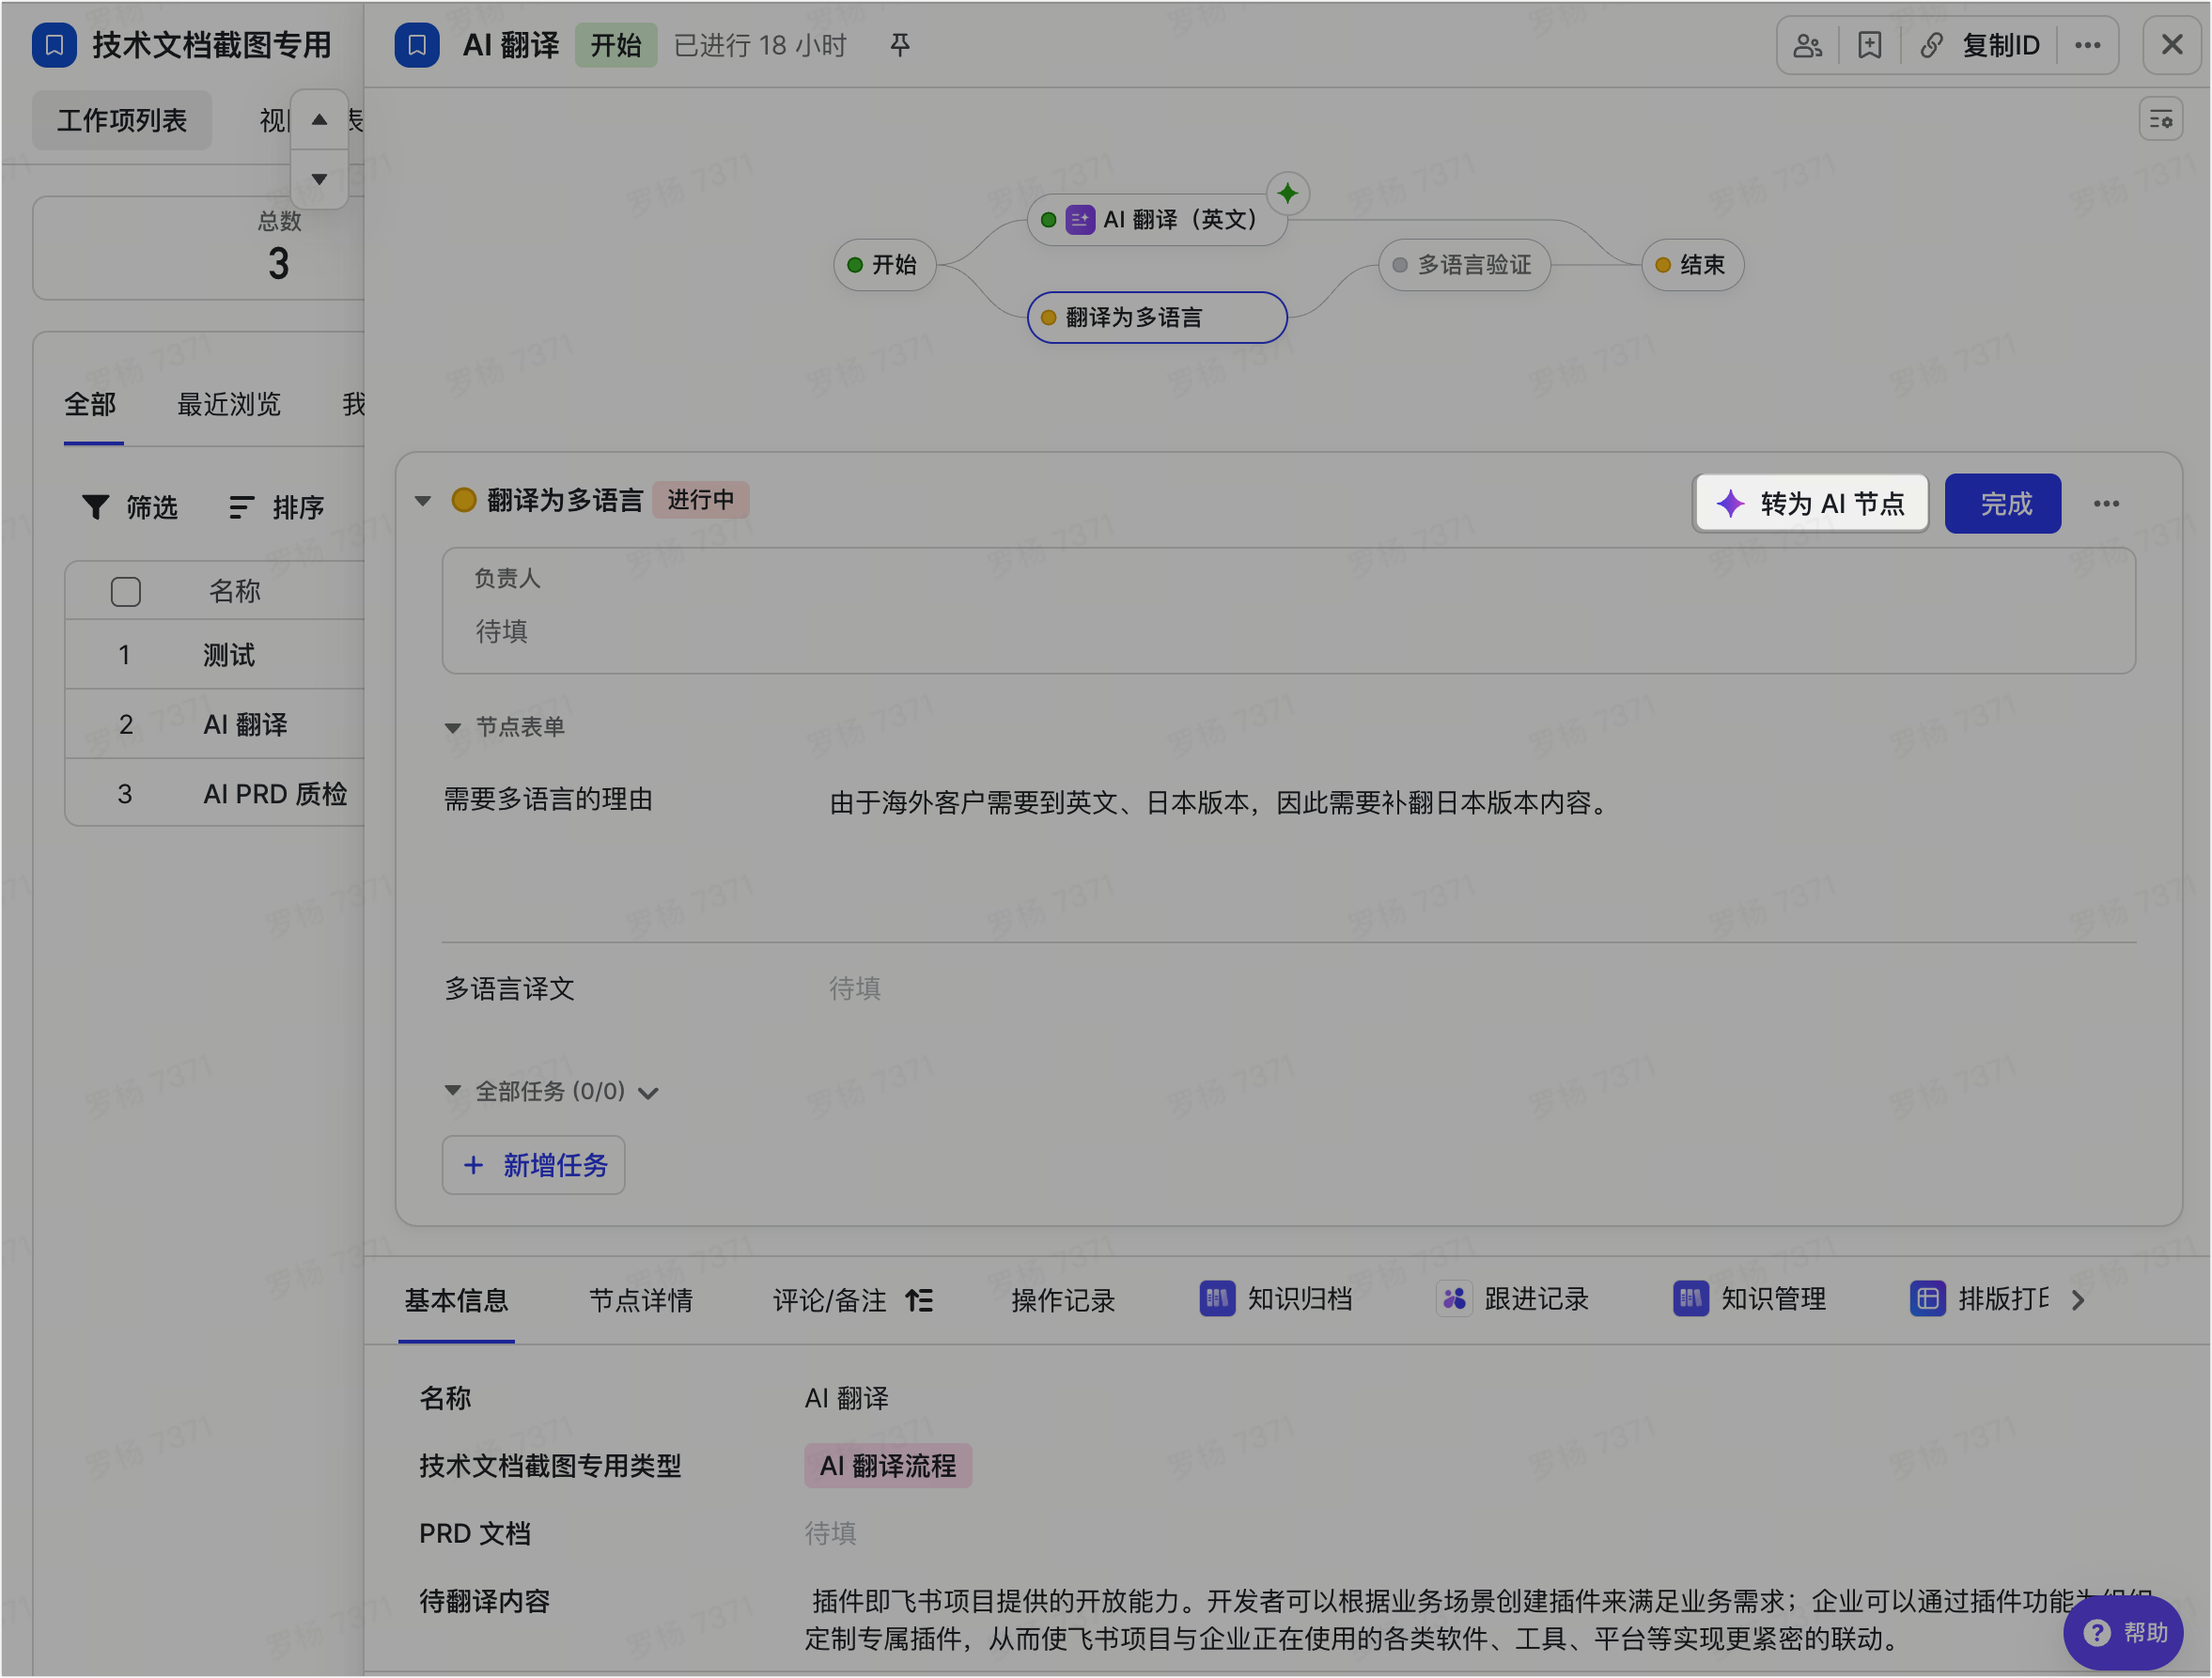Click the AI 翻译 work item icon
The height and width of the screenshot is (1678, 2212).
click(x=417, y=45)
